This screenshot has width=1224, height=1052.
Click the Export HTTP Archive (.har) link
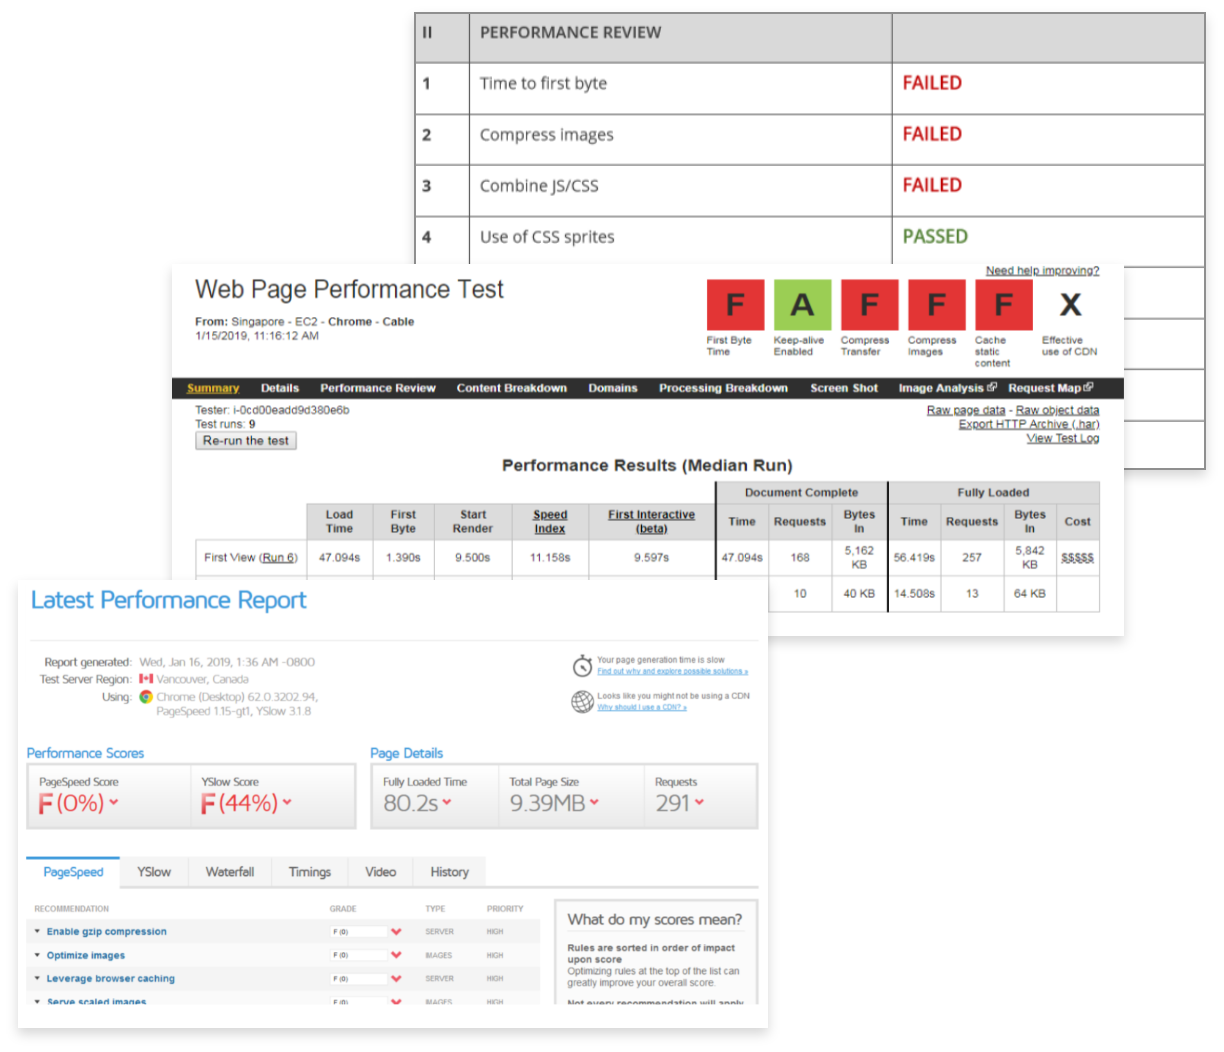click(1028, 424)
